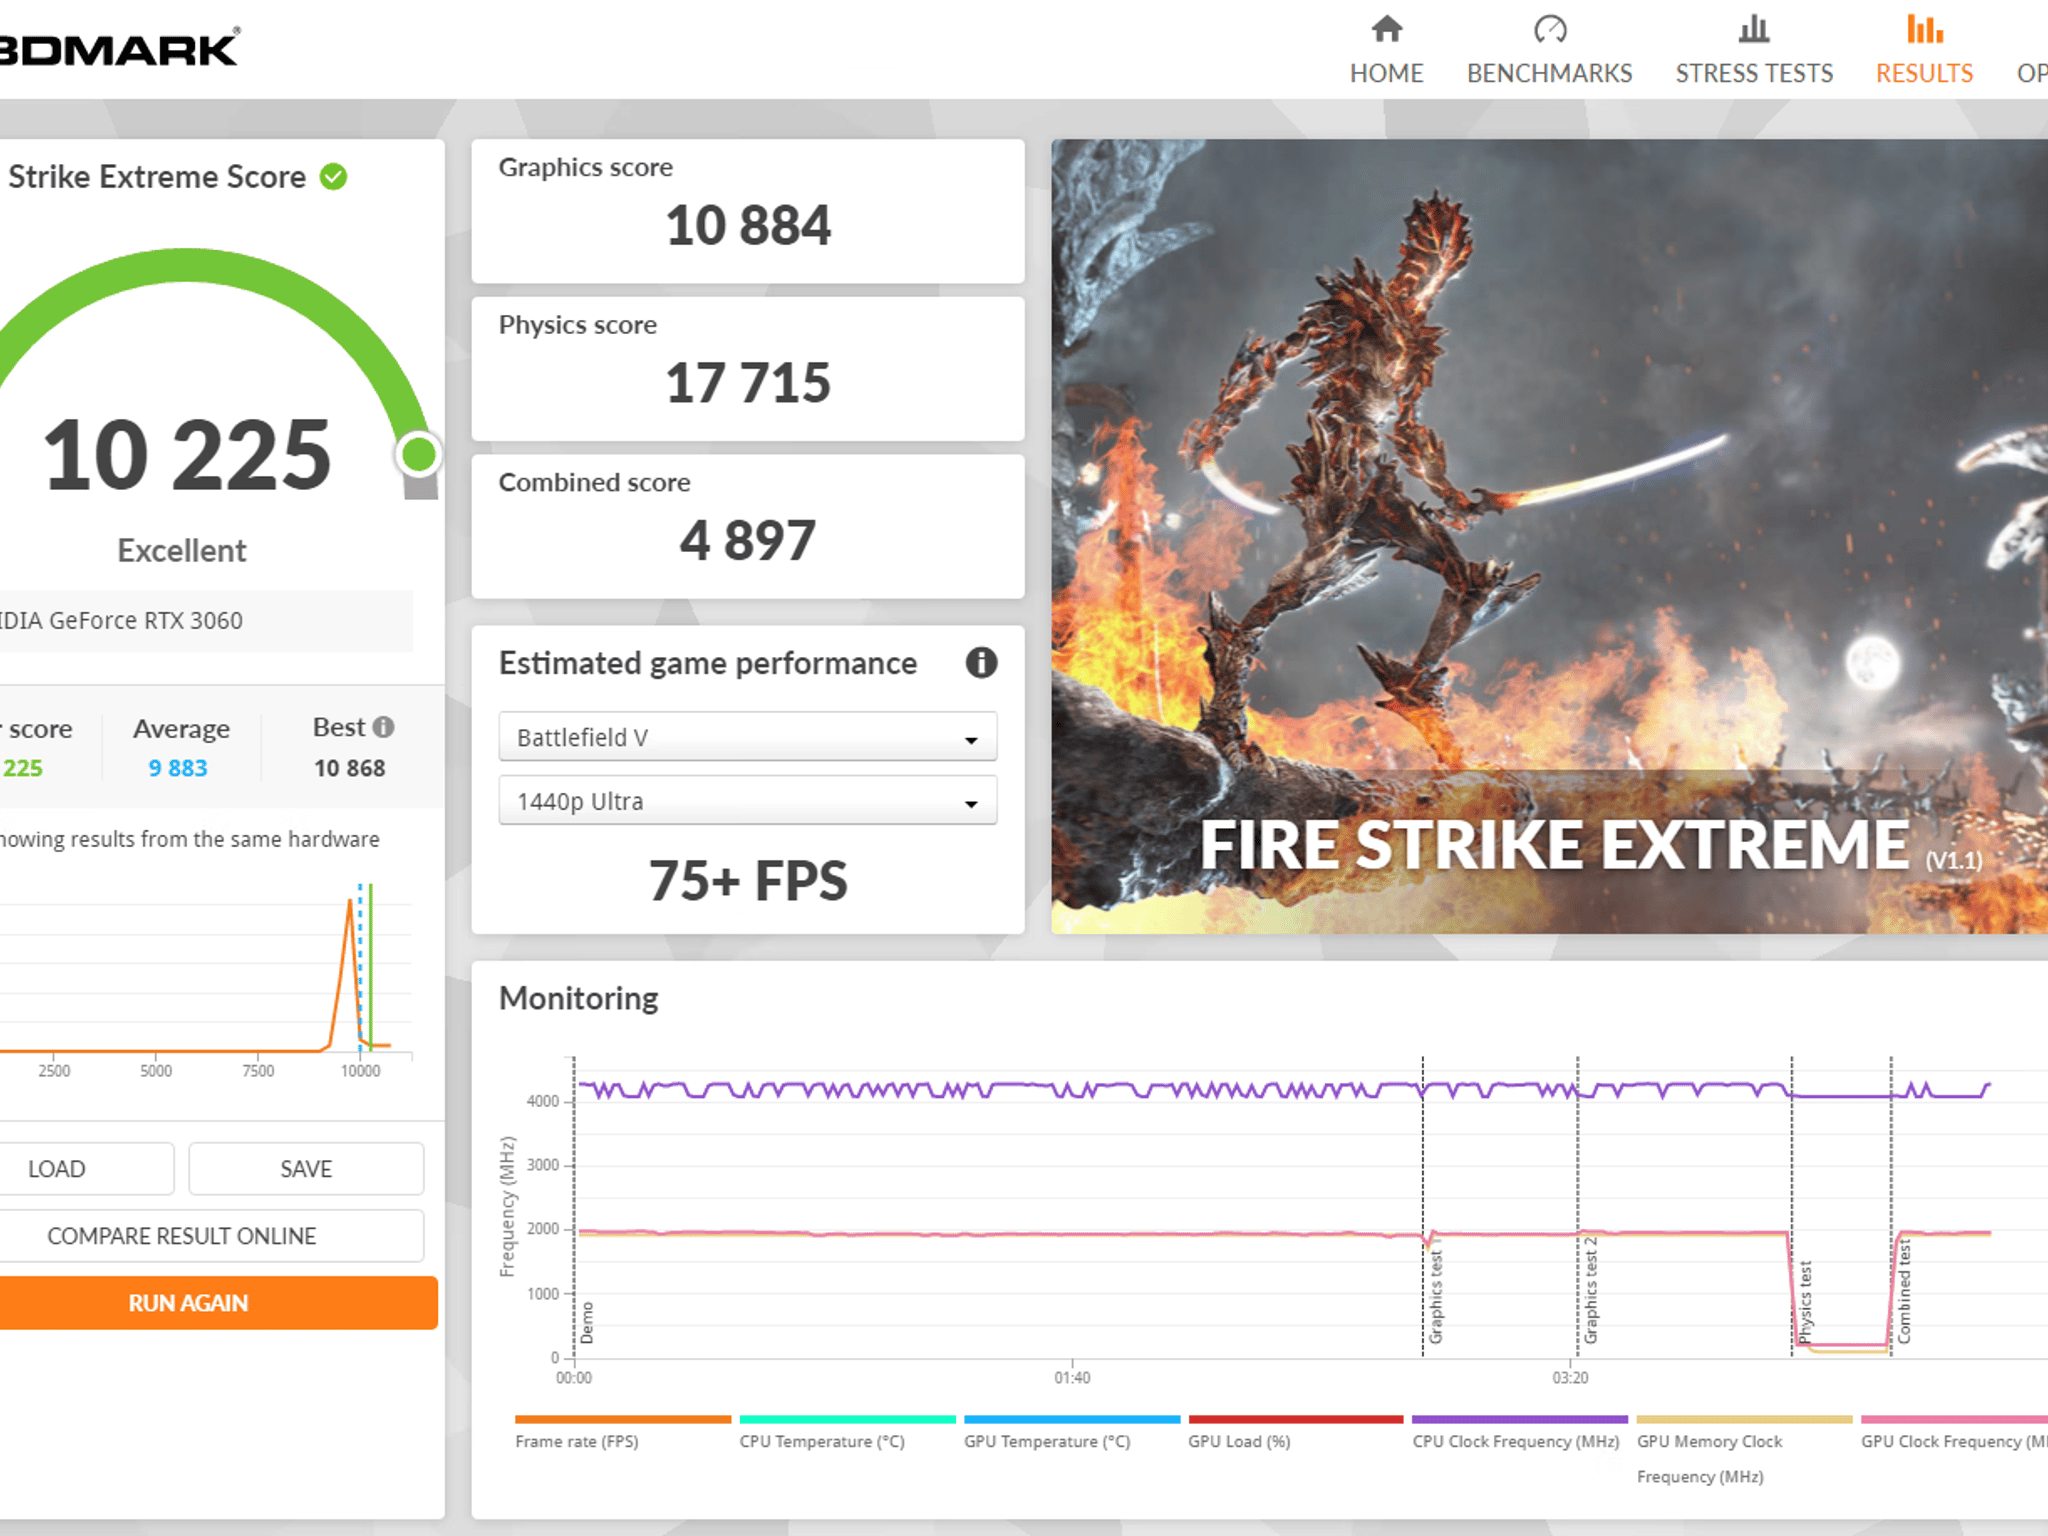The width and height of the screenshot is (2048, 1536).
Task: Click the 03:20 time label on chart
Action: 1570,1378
